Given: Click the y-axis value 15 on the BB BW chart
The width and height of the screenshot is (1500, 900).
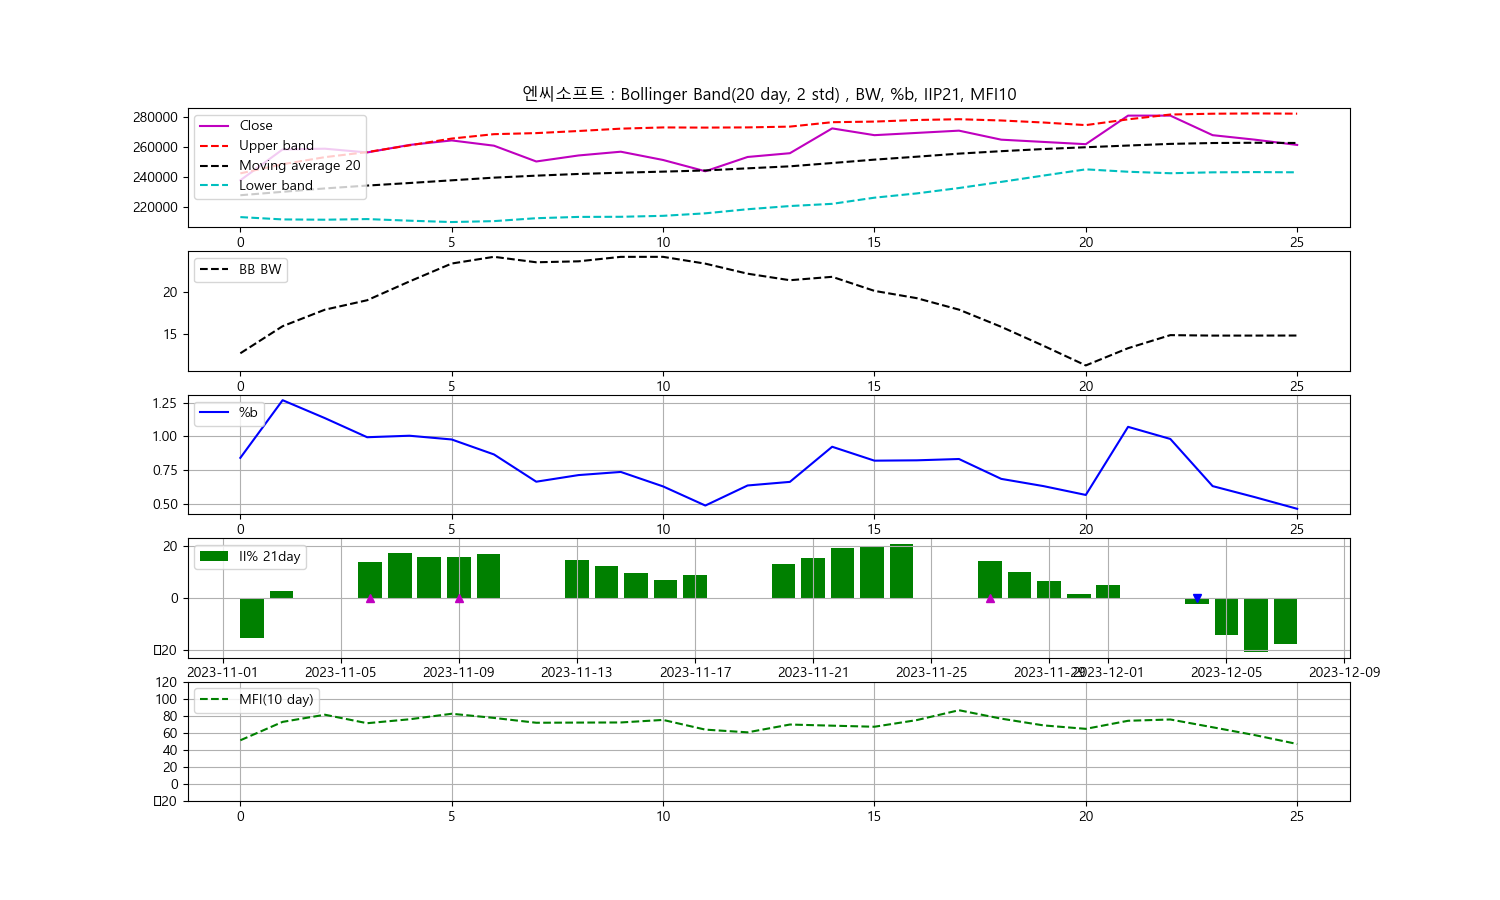Looking at the screenshot, I should [x=170, y=334].
